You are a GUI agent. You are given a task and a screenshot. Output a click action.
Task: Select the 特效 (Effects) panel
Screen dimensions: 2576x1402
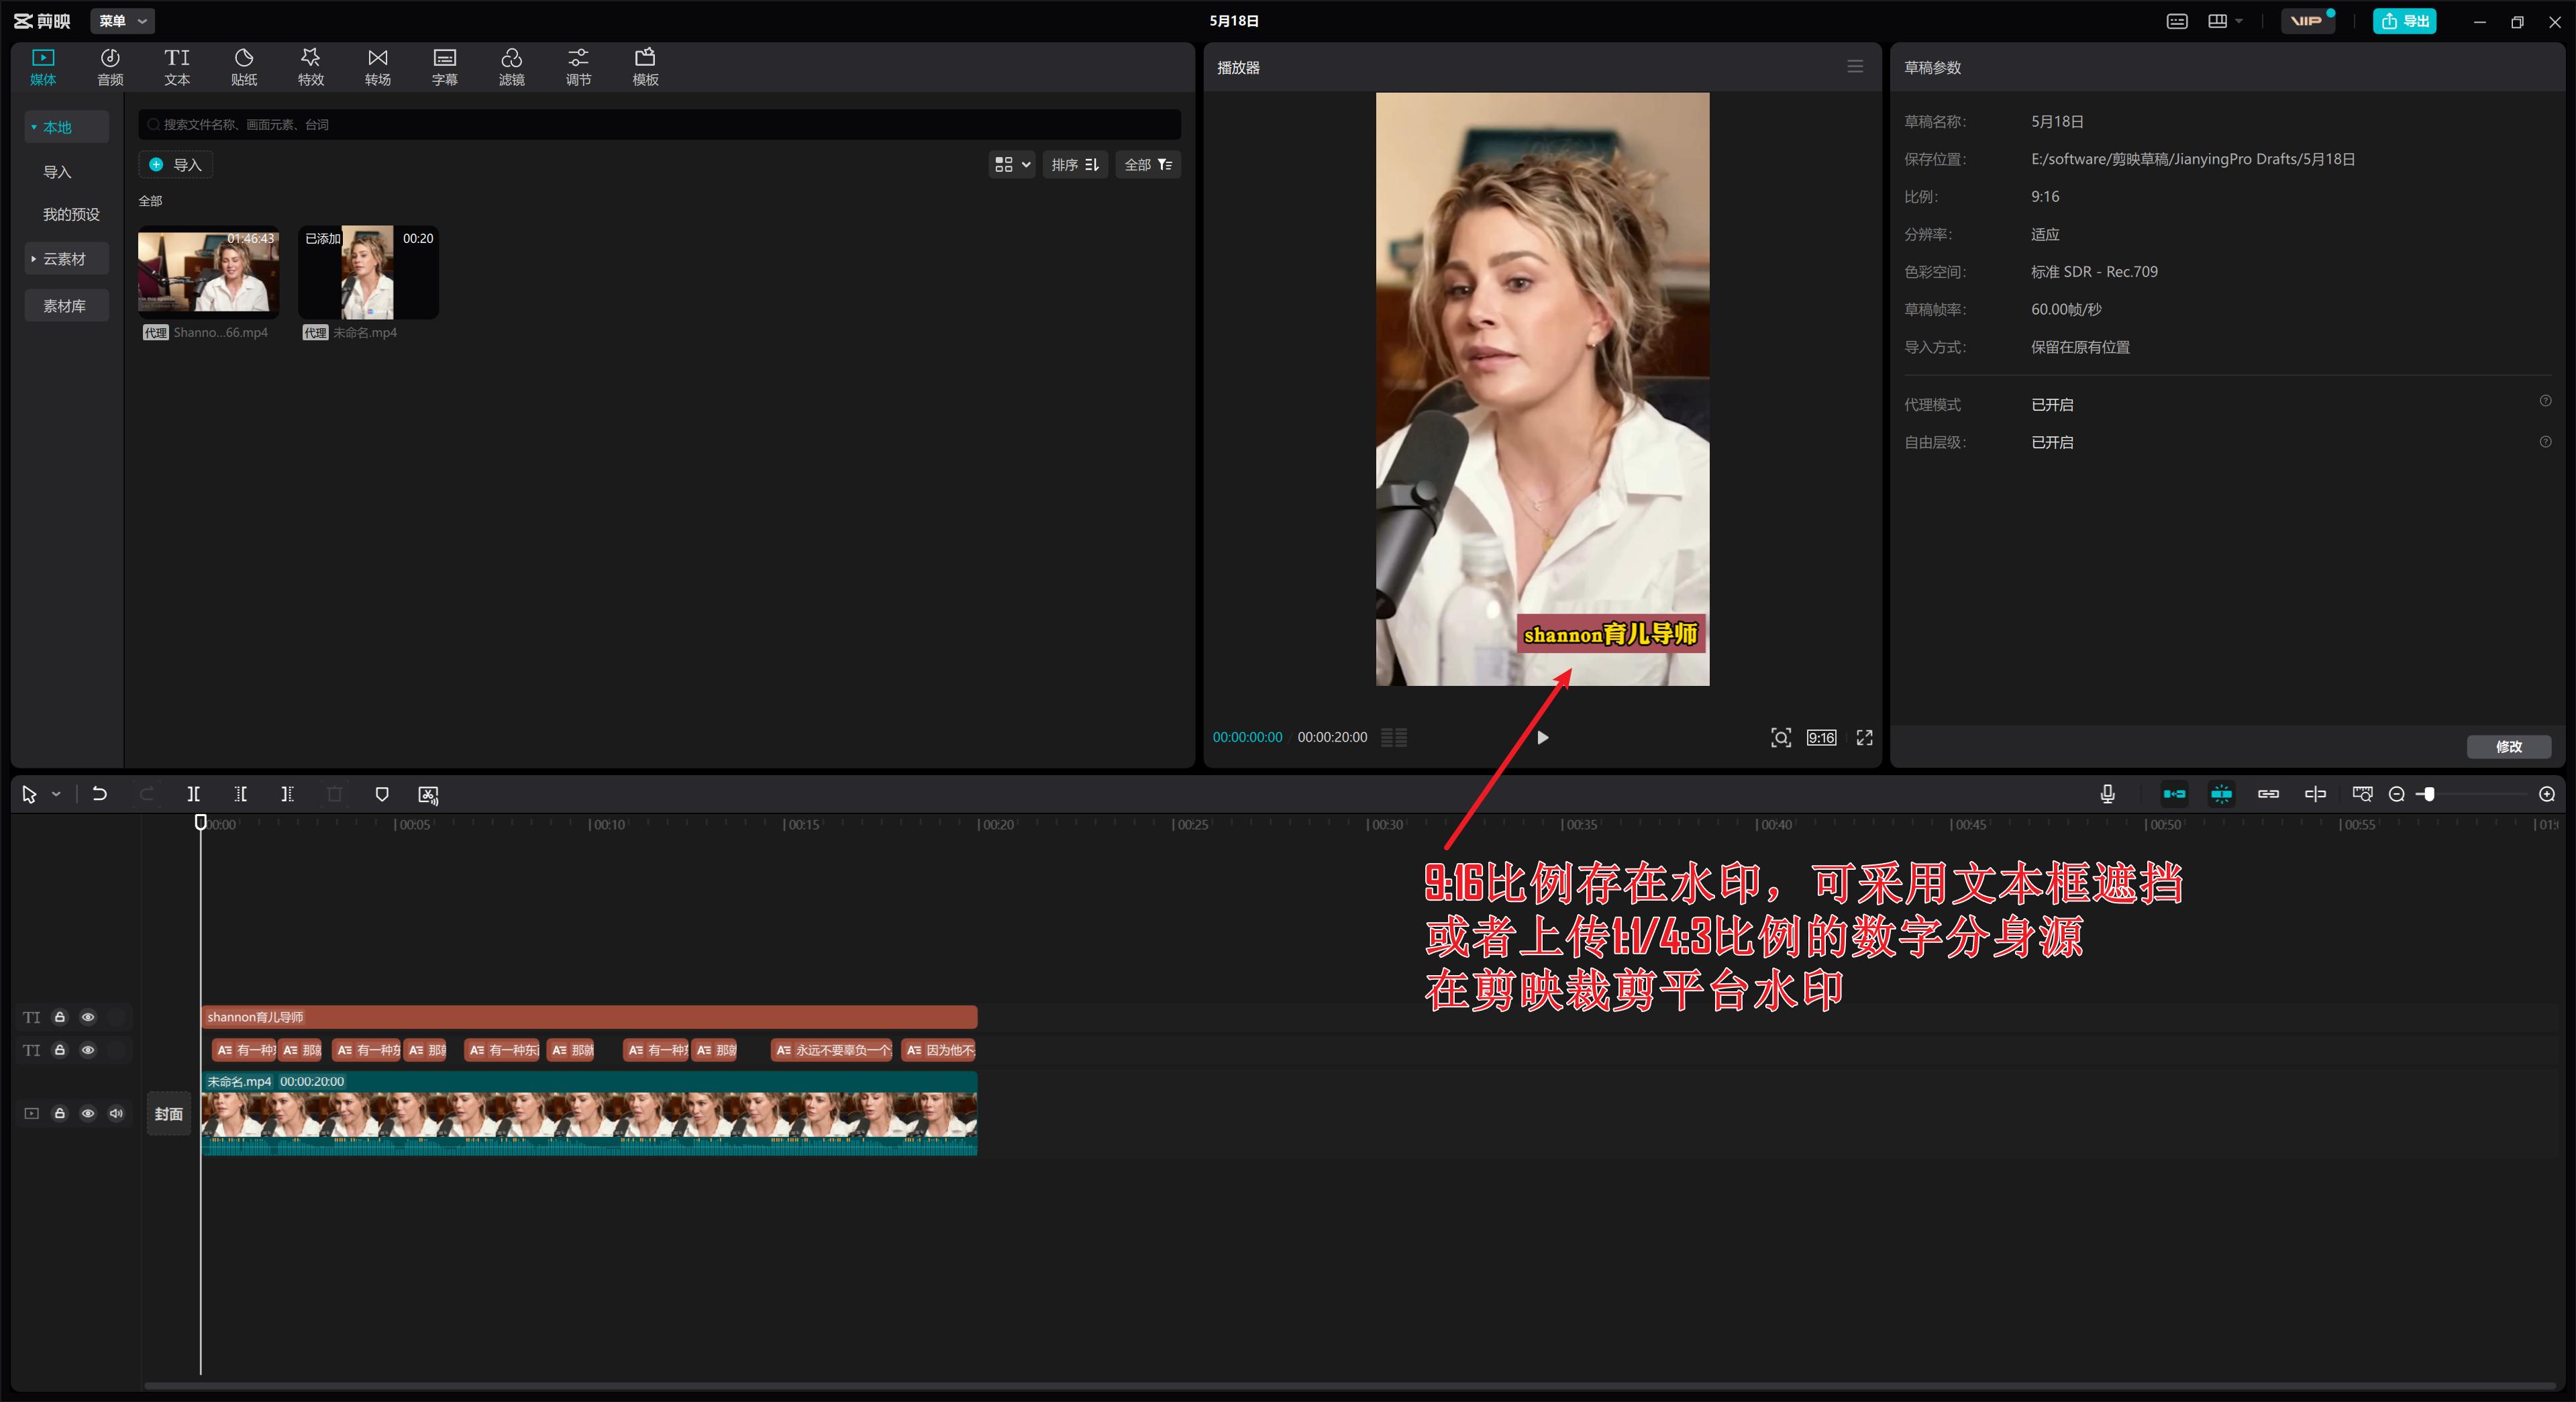pos(310,66)
